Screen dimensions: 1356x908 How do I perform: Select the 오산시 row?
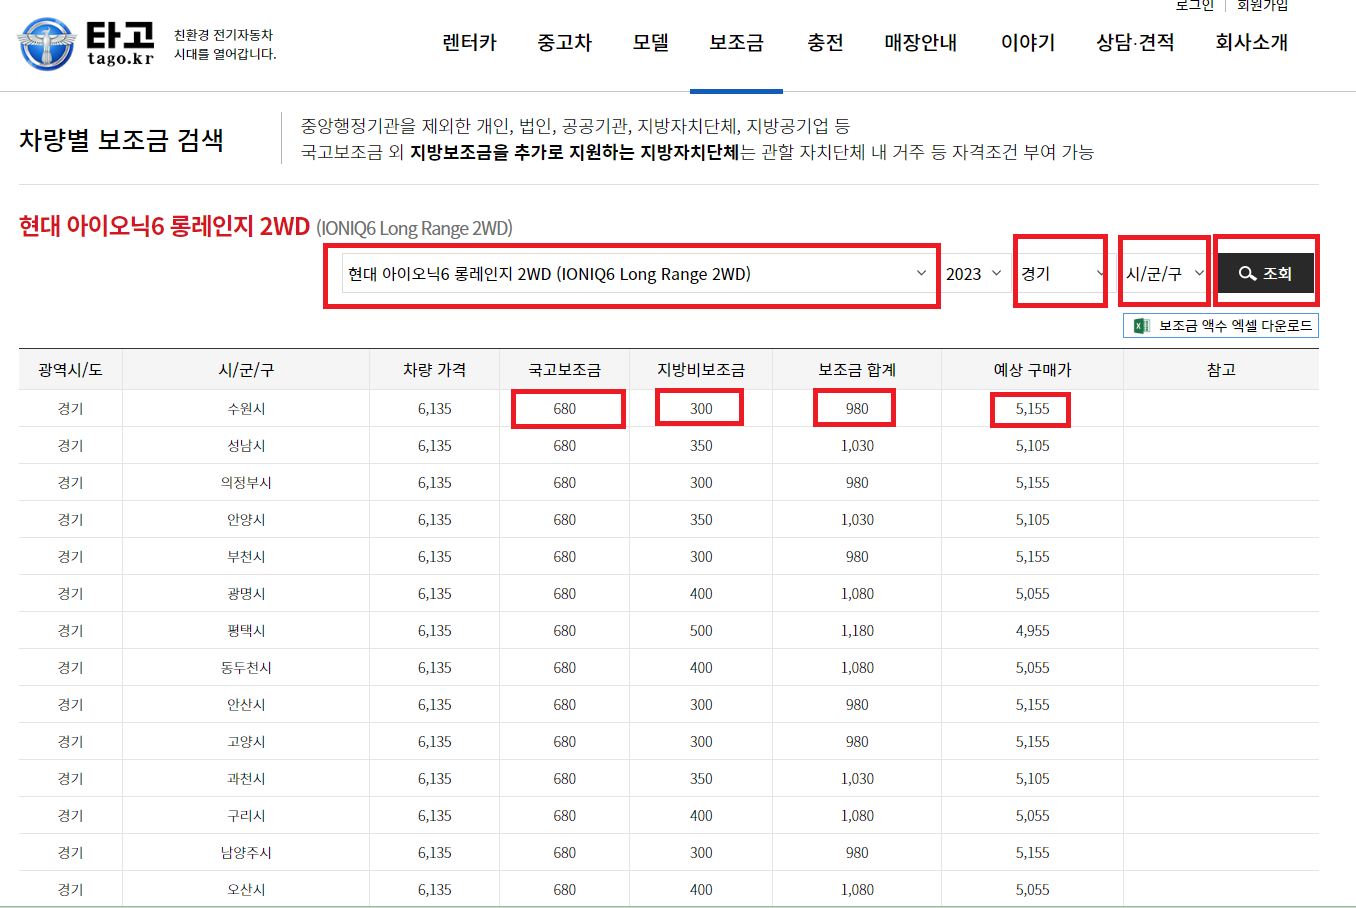[x=669, y=889]
